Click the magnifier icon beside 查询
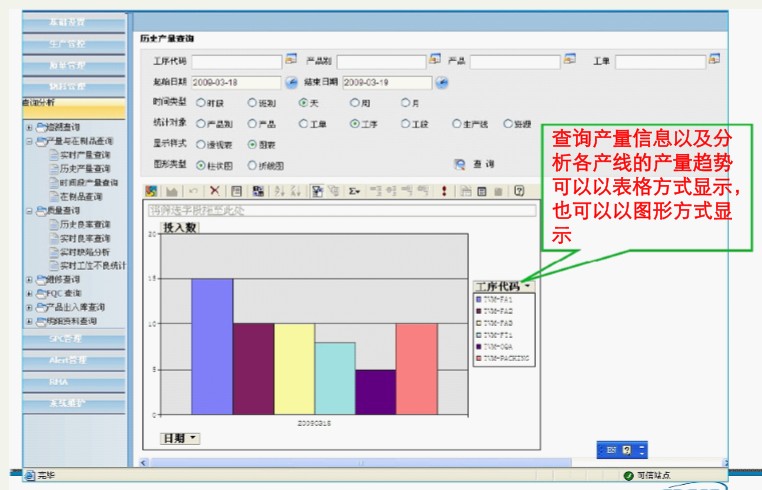This screenshot has height=490, width=762. (x=459, y=164)
